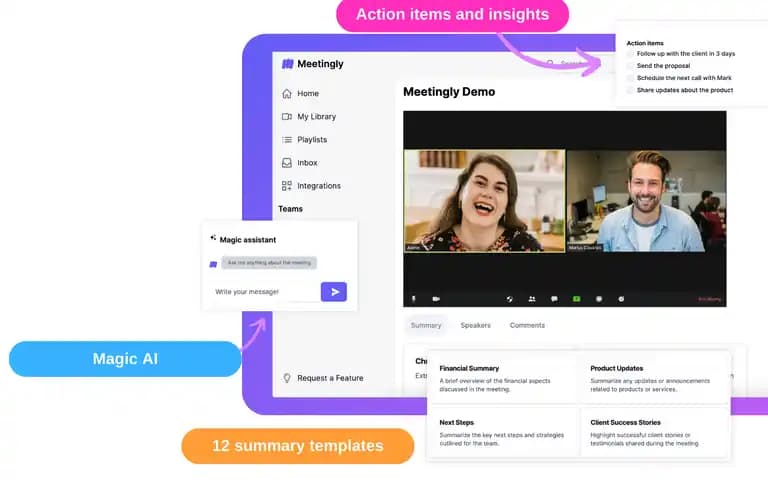
Task: Click the red End Meeting button
Action: coord(710,299)
